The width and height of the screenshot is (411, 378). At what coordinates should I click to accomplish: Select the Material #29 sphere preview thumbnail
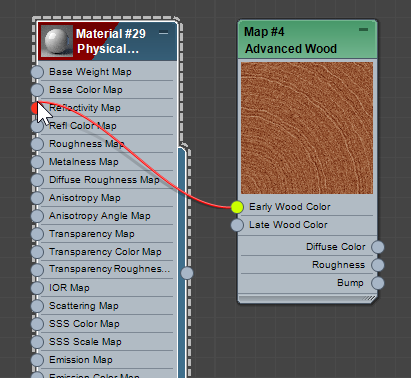pyautogui.click(x=57, y=42)
